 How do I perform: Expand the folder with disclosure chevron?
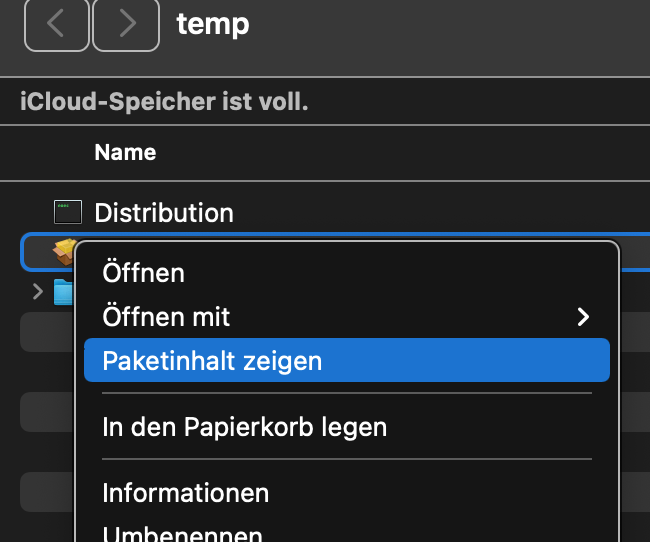click(38, 292)
